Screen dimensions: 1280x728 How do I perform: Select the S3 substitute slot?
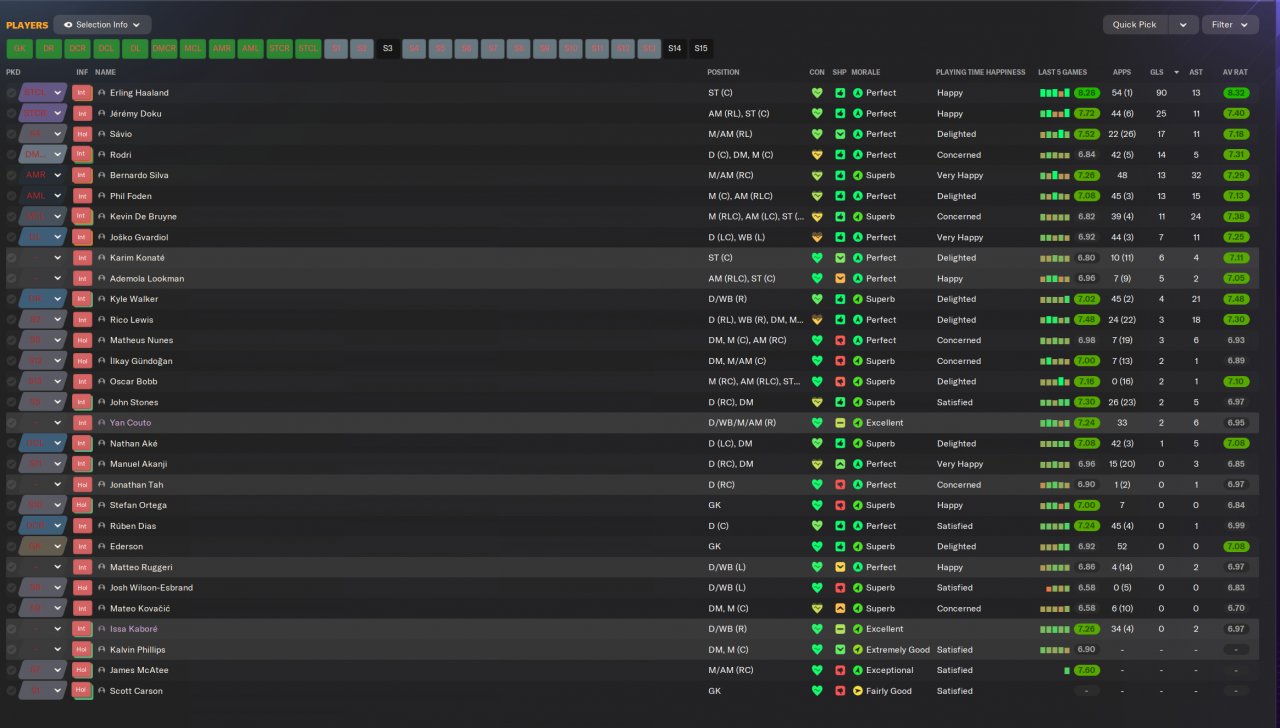coord(388,48)
